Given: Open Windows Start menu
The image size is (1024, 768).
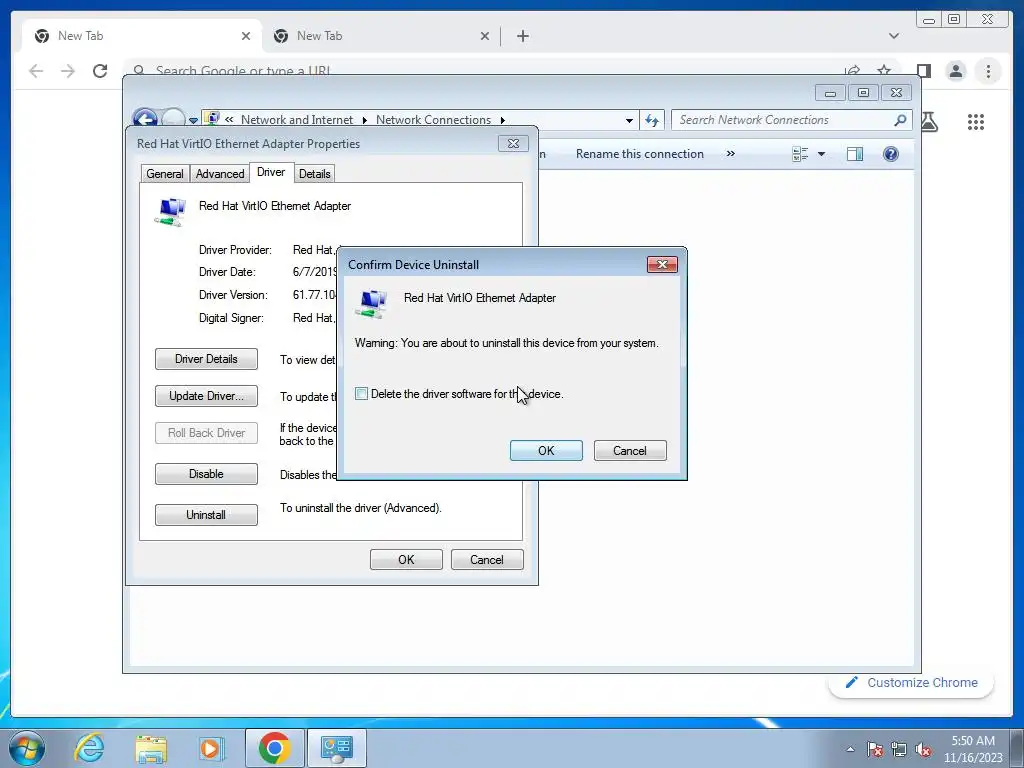Looking at the screenshot, I should point(27,748).
